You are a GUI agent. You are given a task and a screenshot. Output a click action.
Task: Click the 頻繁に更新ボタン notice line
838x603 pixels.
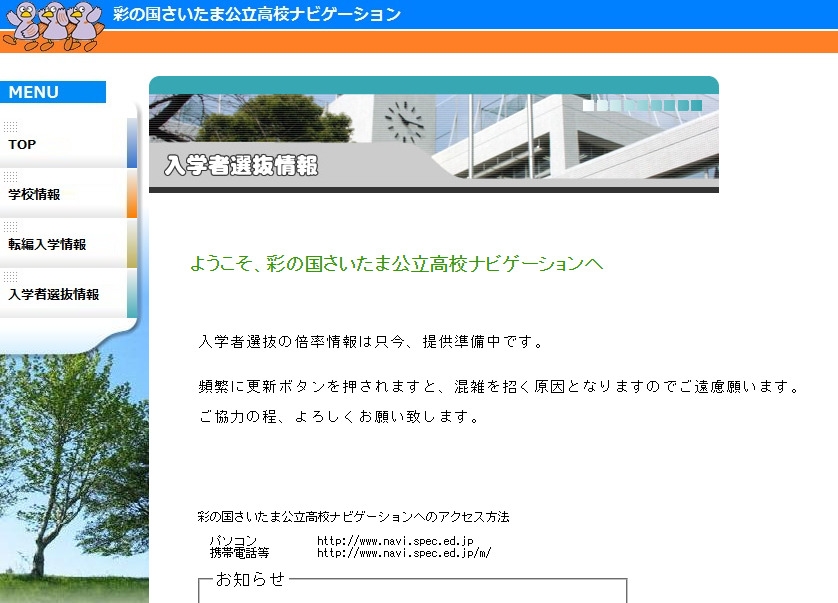click(499, 386)
